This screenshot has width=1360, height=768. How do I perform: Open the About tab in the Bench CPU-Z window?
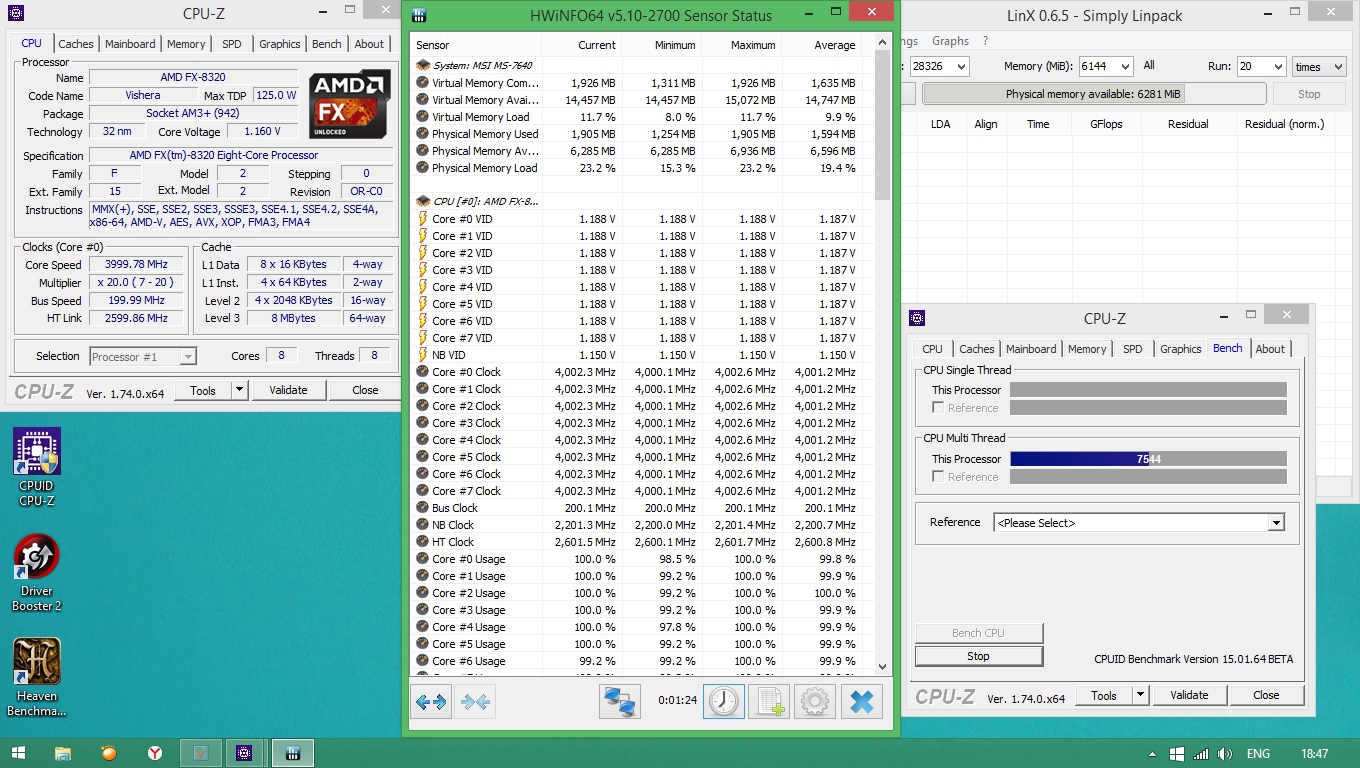[1270, 349]
